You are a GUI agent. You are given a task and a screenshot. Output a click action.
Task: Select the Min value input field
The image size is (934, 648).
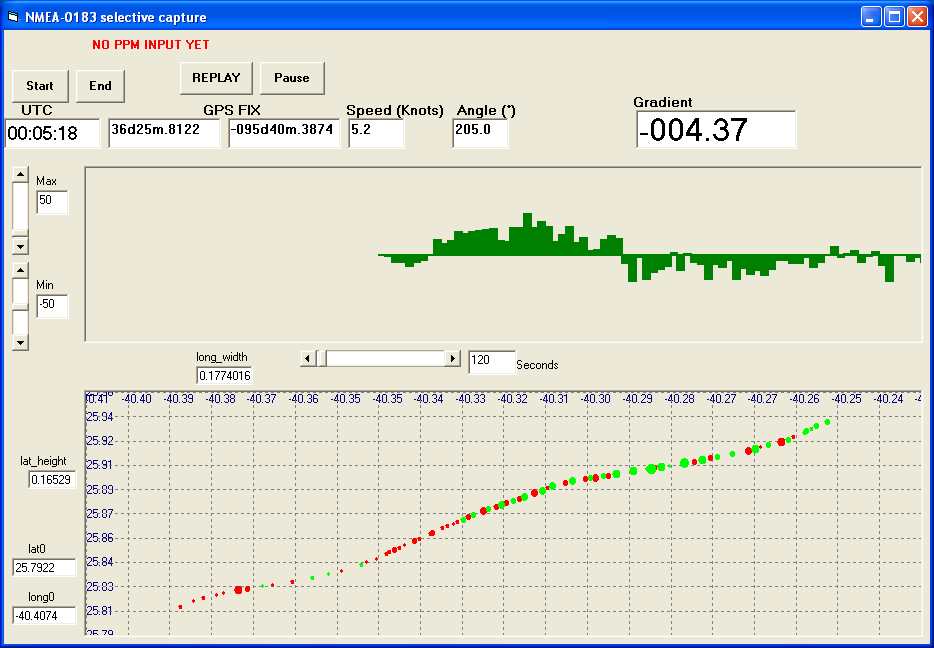52,306
